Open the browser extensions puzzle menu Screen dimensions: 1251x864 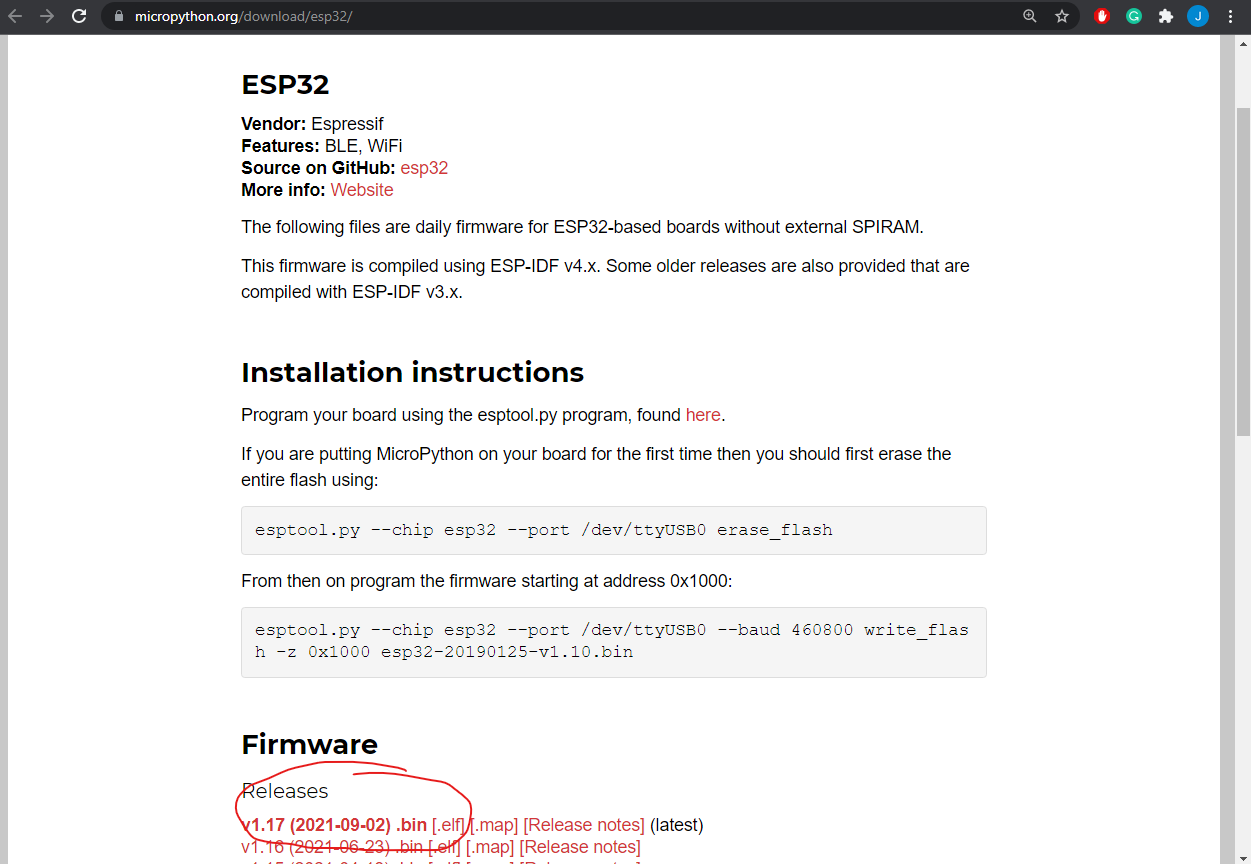click(x=1165, y=16)
